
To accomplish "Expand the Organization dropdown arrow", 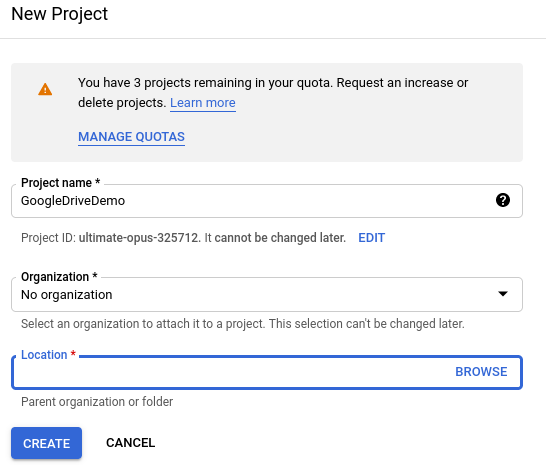I will pos(502,294).
